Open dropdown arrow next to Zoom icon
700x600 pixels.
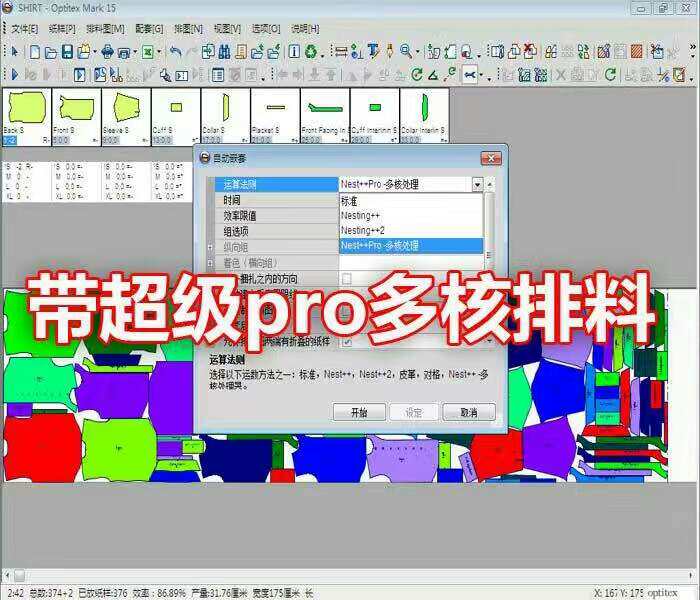[x=417, y=52]
